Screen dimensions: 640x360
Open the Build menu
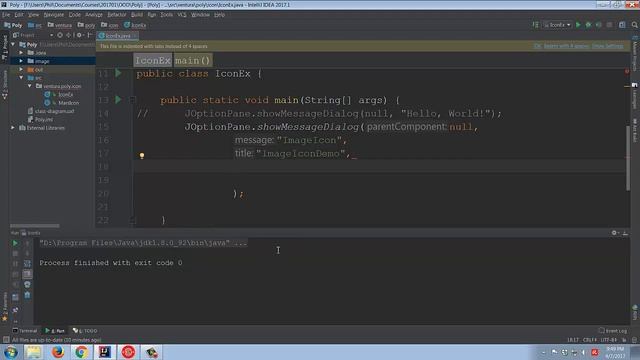click(137, 15)
